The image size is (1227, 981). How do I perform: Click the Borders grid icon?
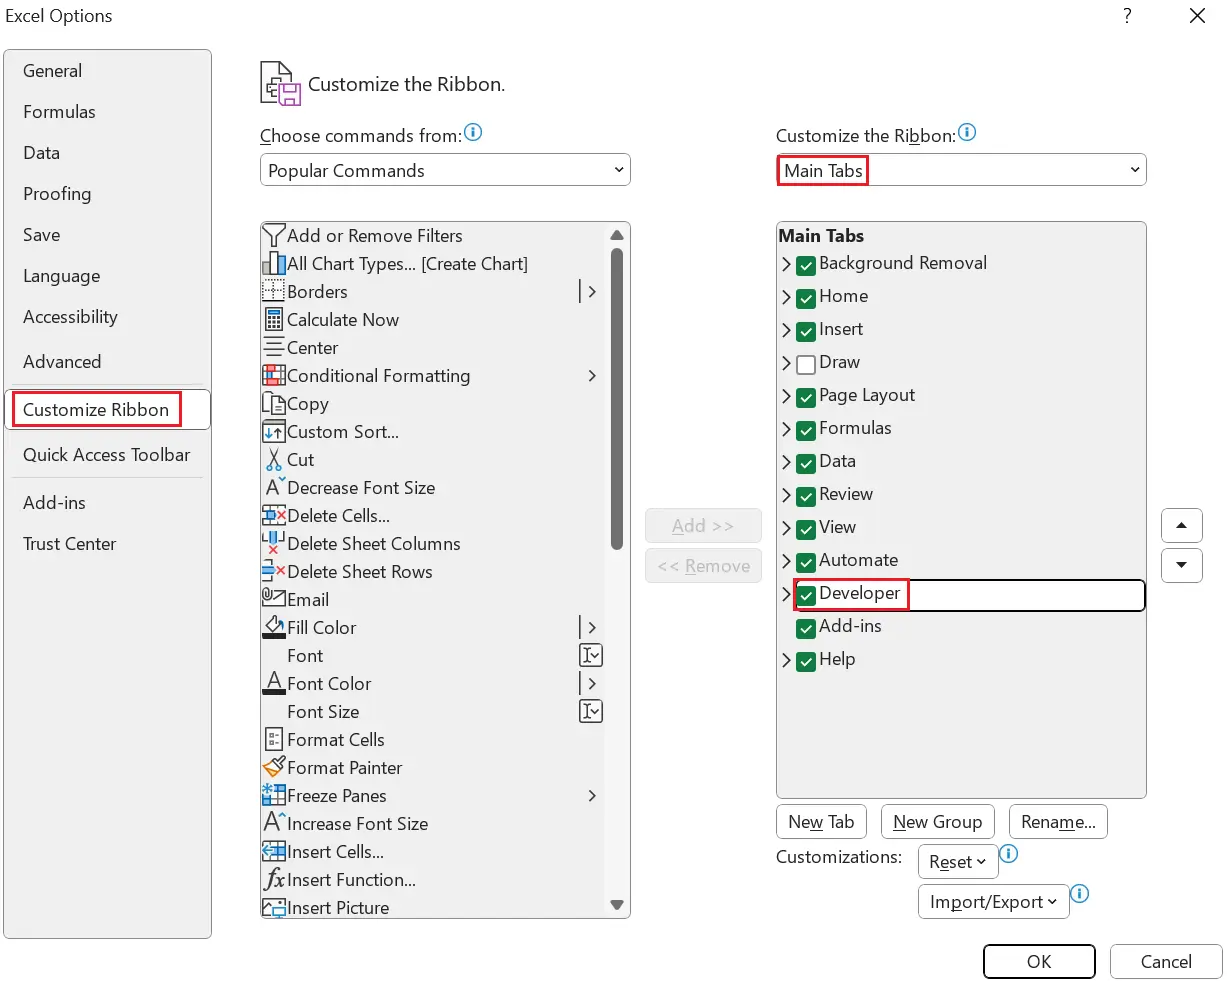pos(273,292)
